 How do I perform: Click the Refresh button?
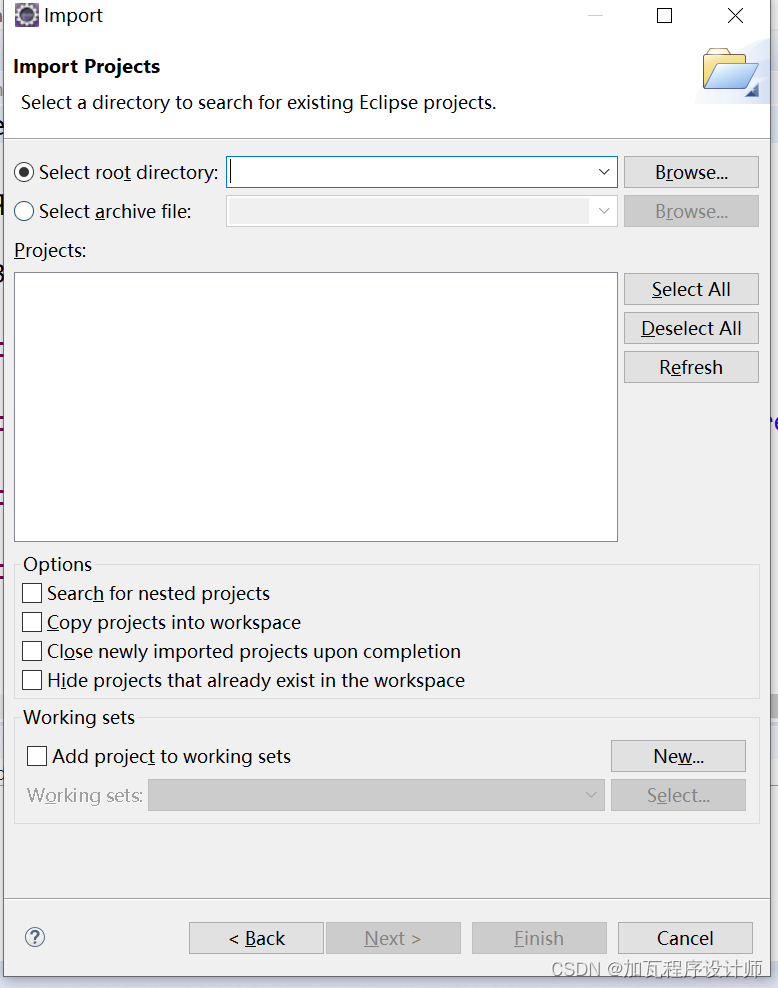pyautogui.click(x=691, y=367)
